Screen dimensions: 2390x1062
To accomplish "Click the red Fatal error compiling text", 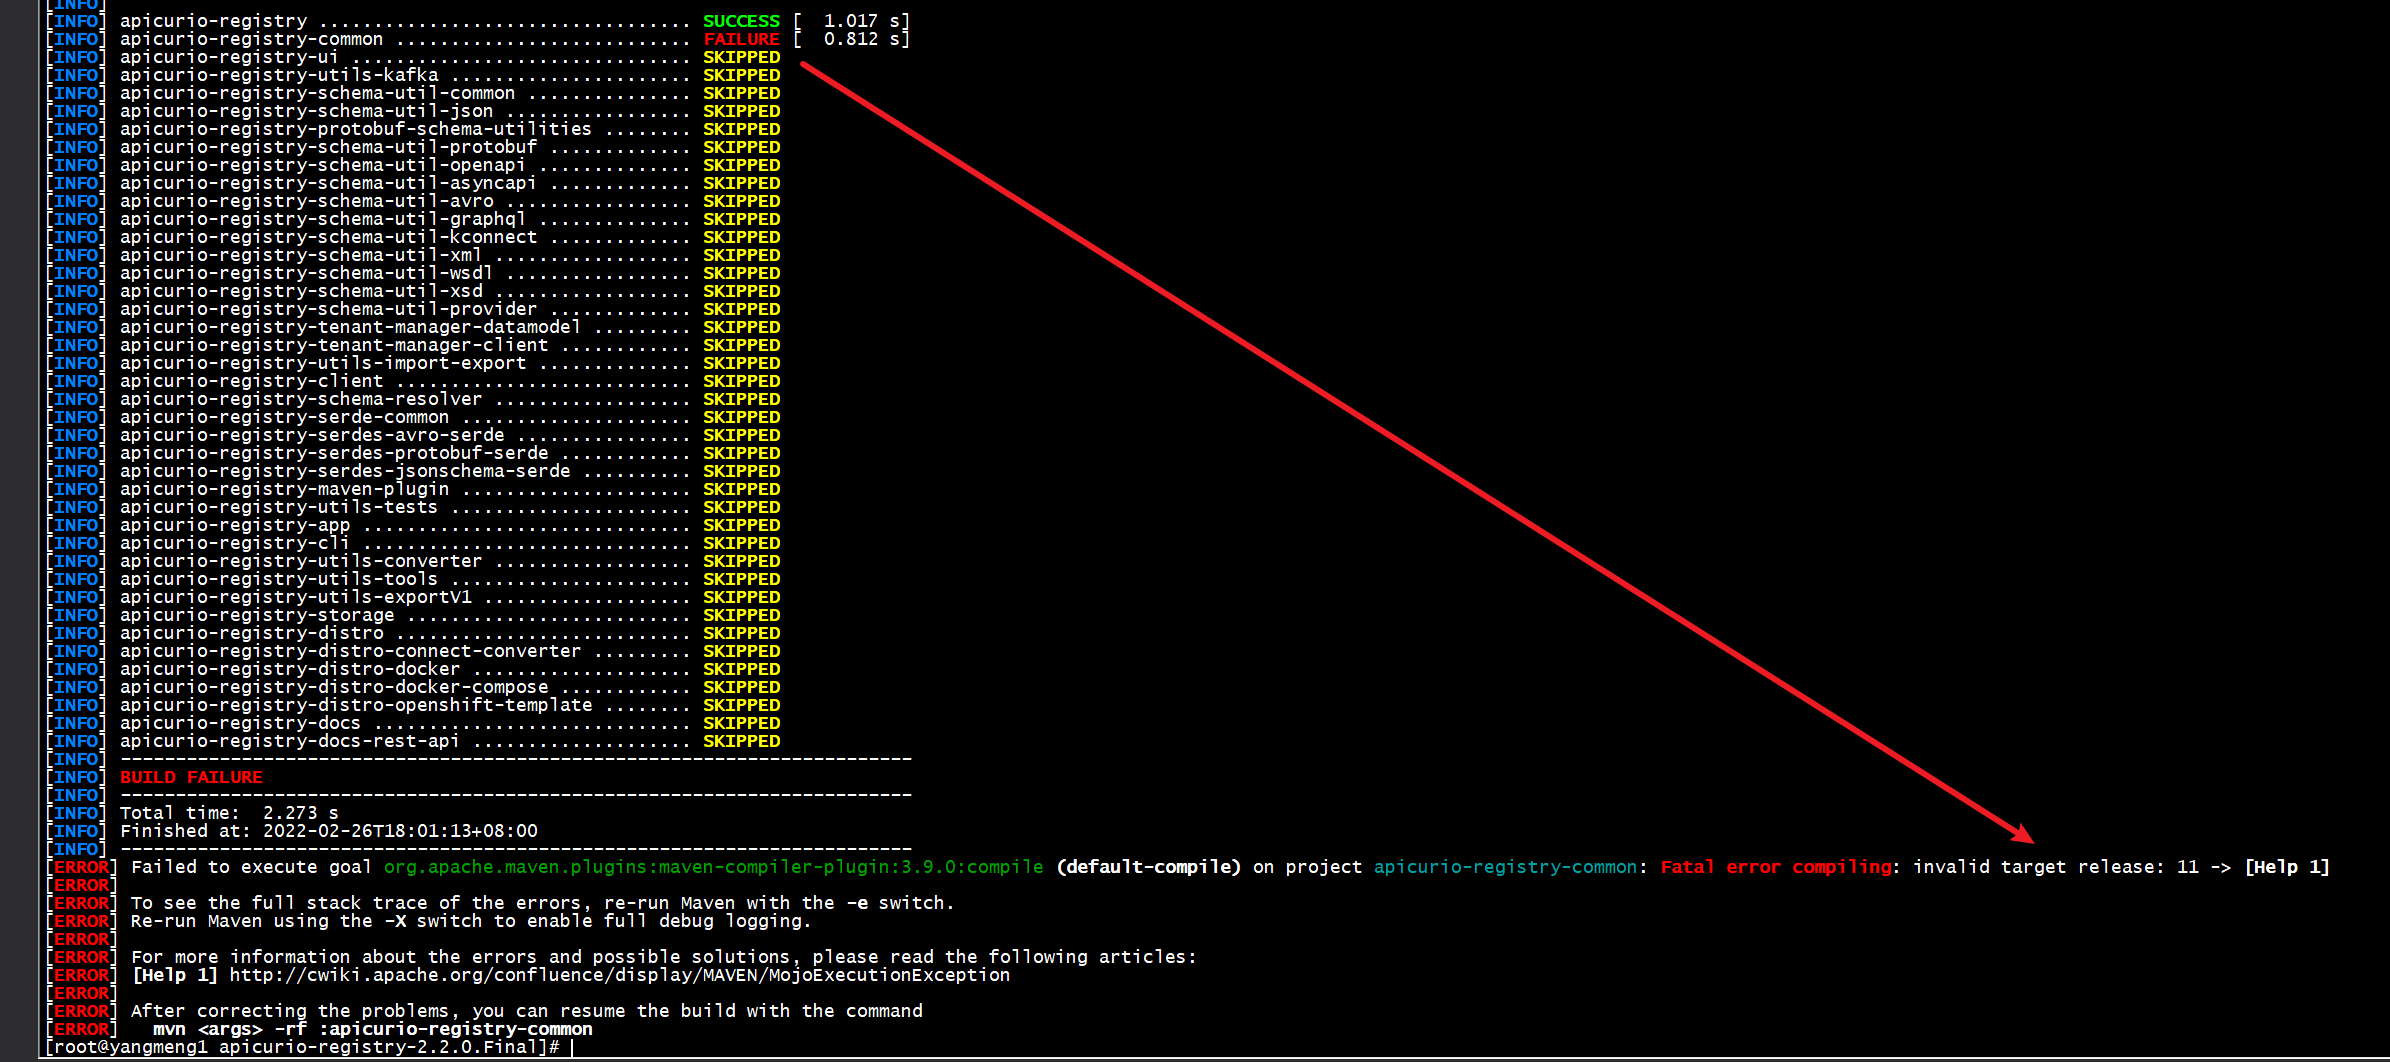I will (x=1776, y=867).
